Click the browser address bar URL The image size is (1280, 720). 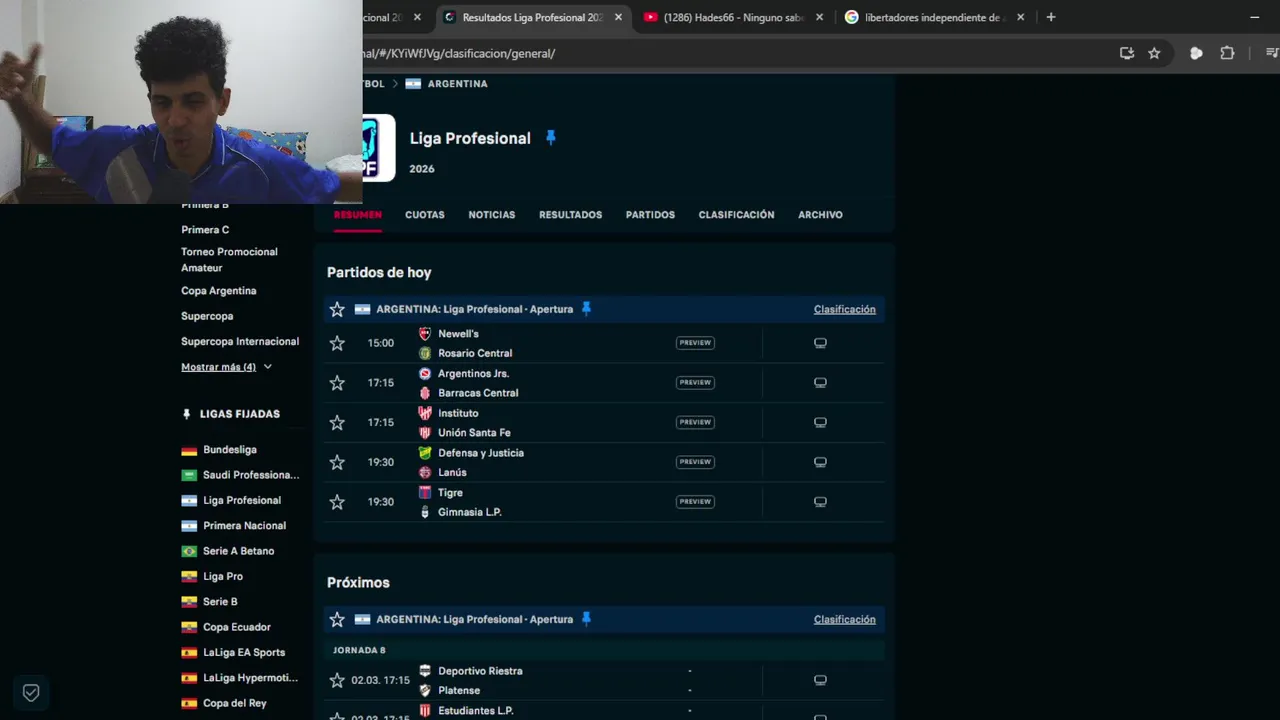click(460, 53)
